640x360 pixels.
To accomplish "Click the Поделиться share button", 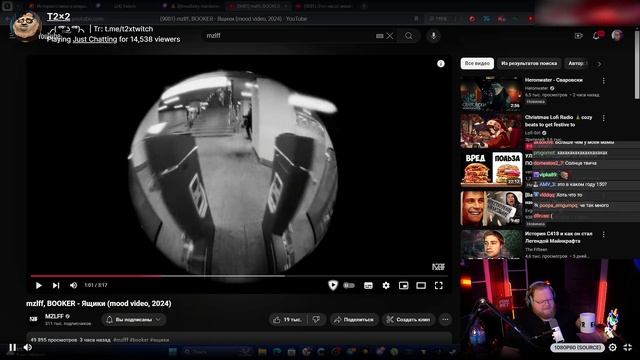I will click(354, 320).
